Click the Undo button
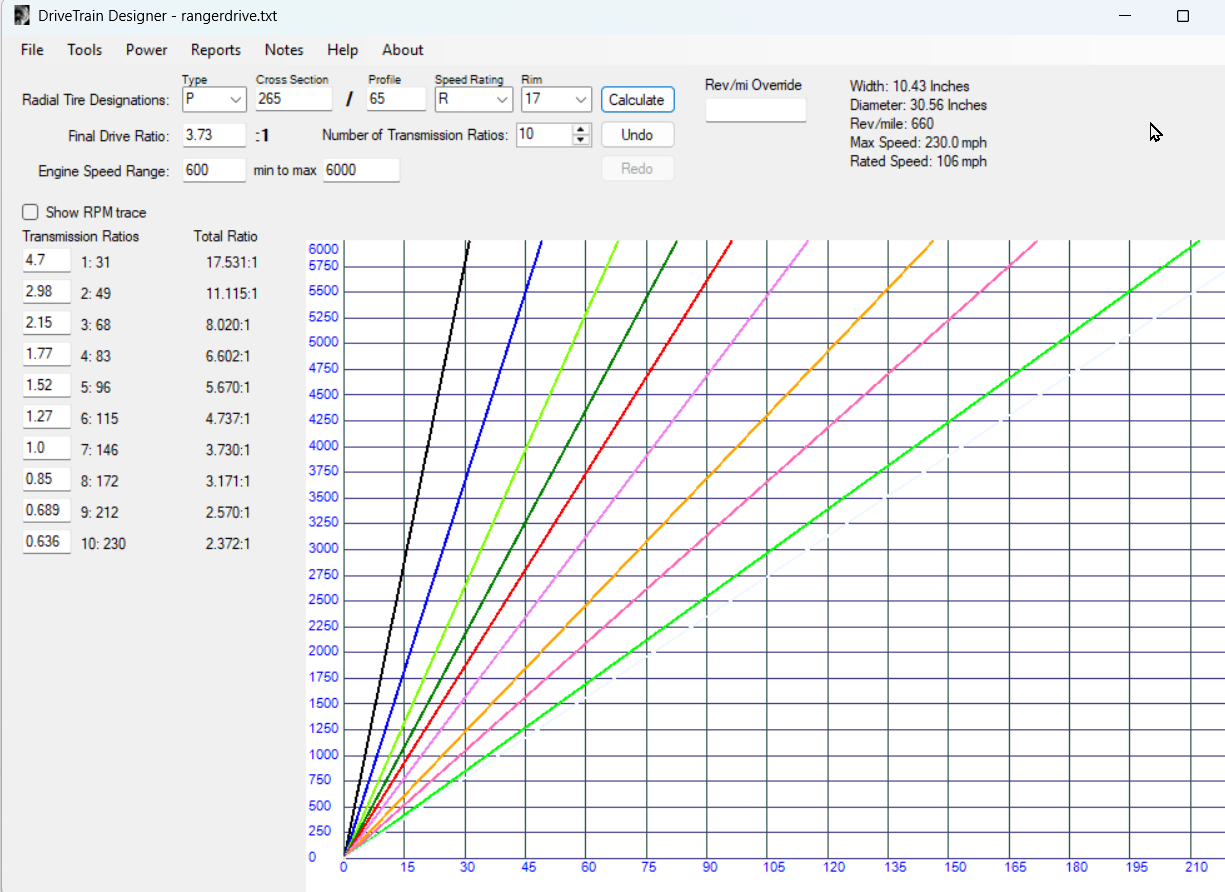 637,135
